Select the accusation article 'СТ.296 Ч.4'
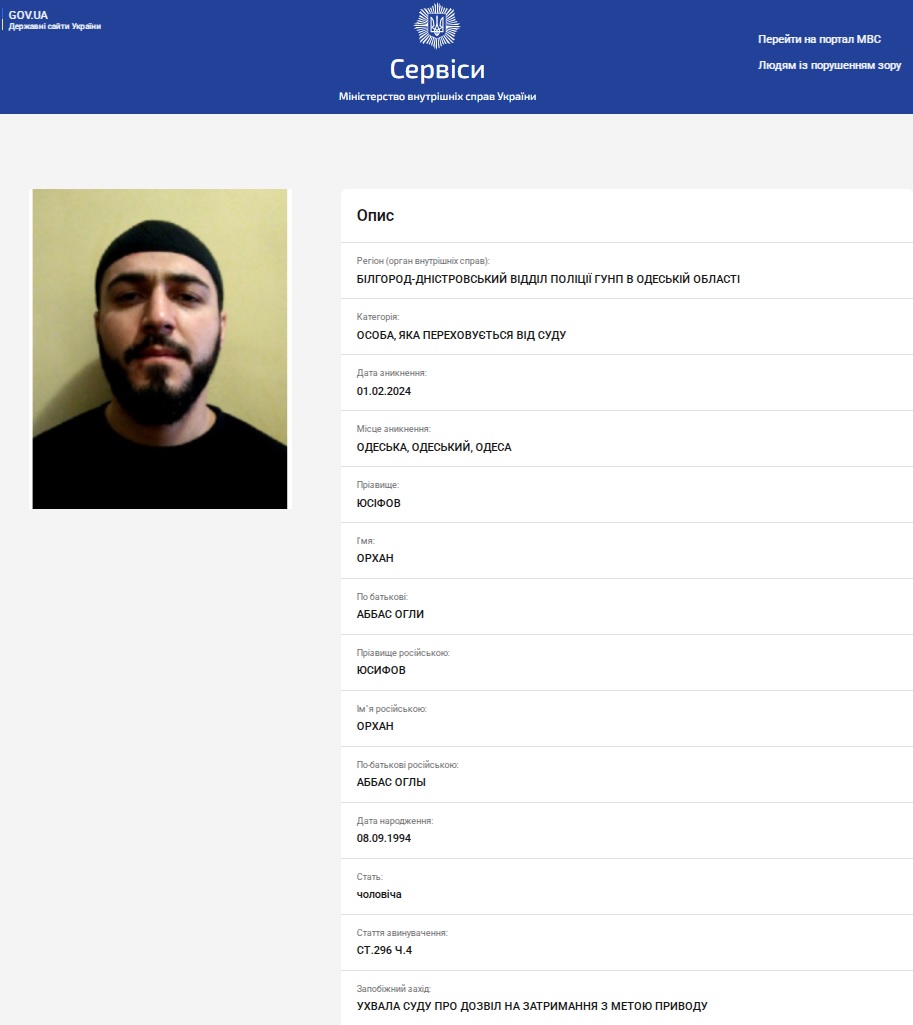This screenshot has height=1025, width=913. click(x=384, y=950)
